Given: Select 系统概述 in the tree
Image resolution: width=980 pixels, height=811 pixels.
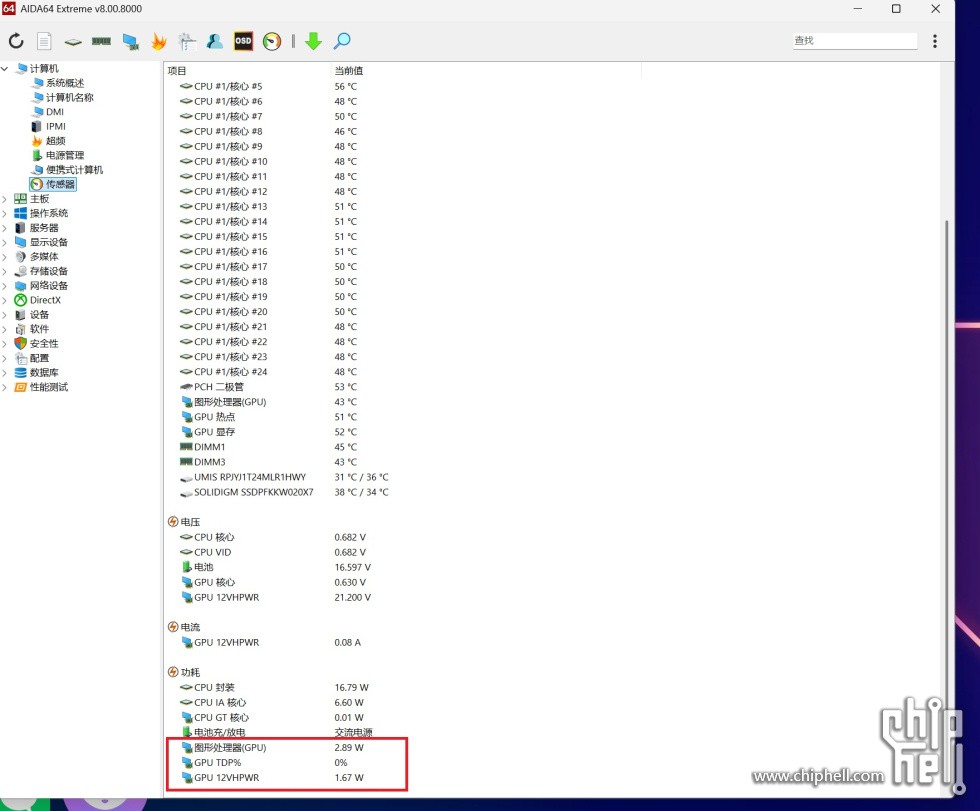Looking at the screenshot, I should pos(64,83).
